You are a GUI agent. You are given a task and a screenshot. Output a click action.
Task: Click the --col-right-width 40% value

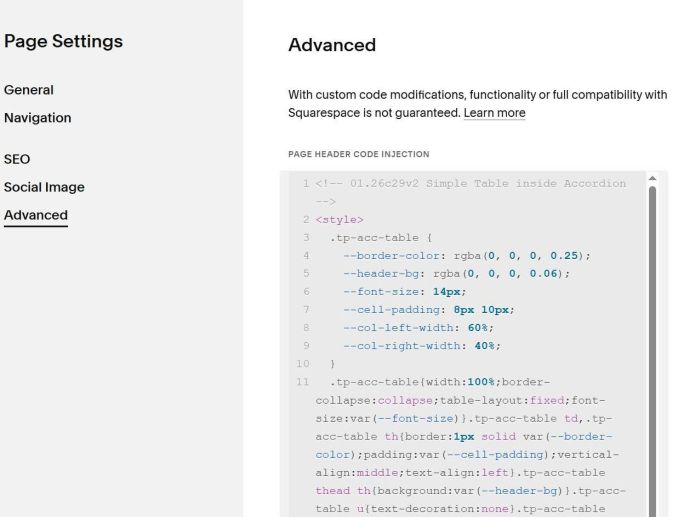[488, 345]
